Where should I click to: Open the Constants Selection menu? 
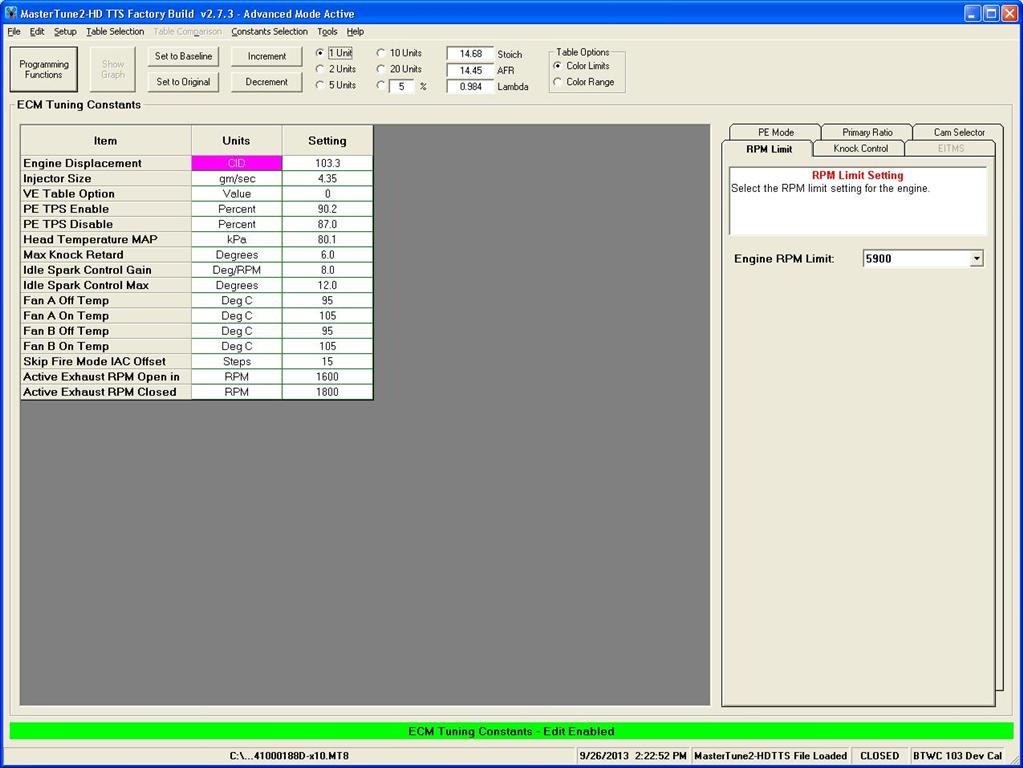pyautogui.click(x=269, y=31)
